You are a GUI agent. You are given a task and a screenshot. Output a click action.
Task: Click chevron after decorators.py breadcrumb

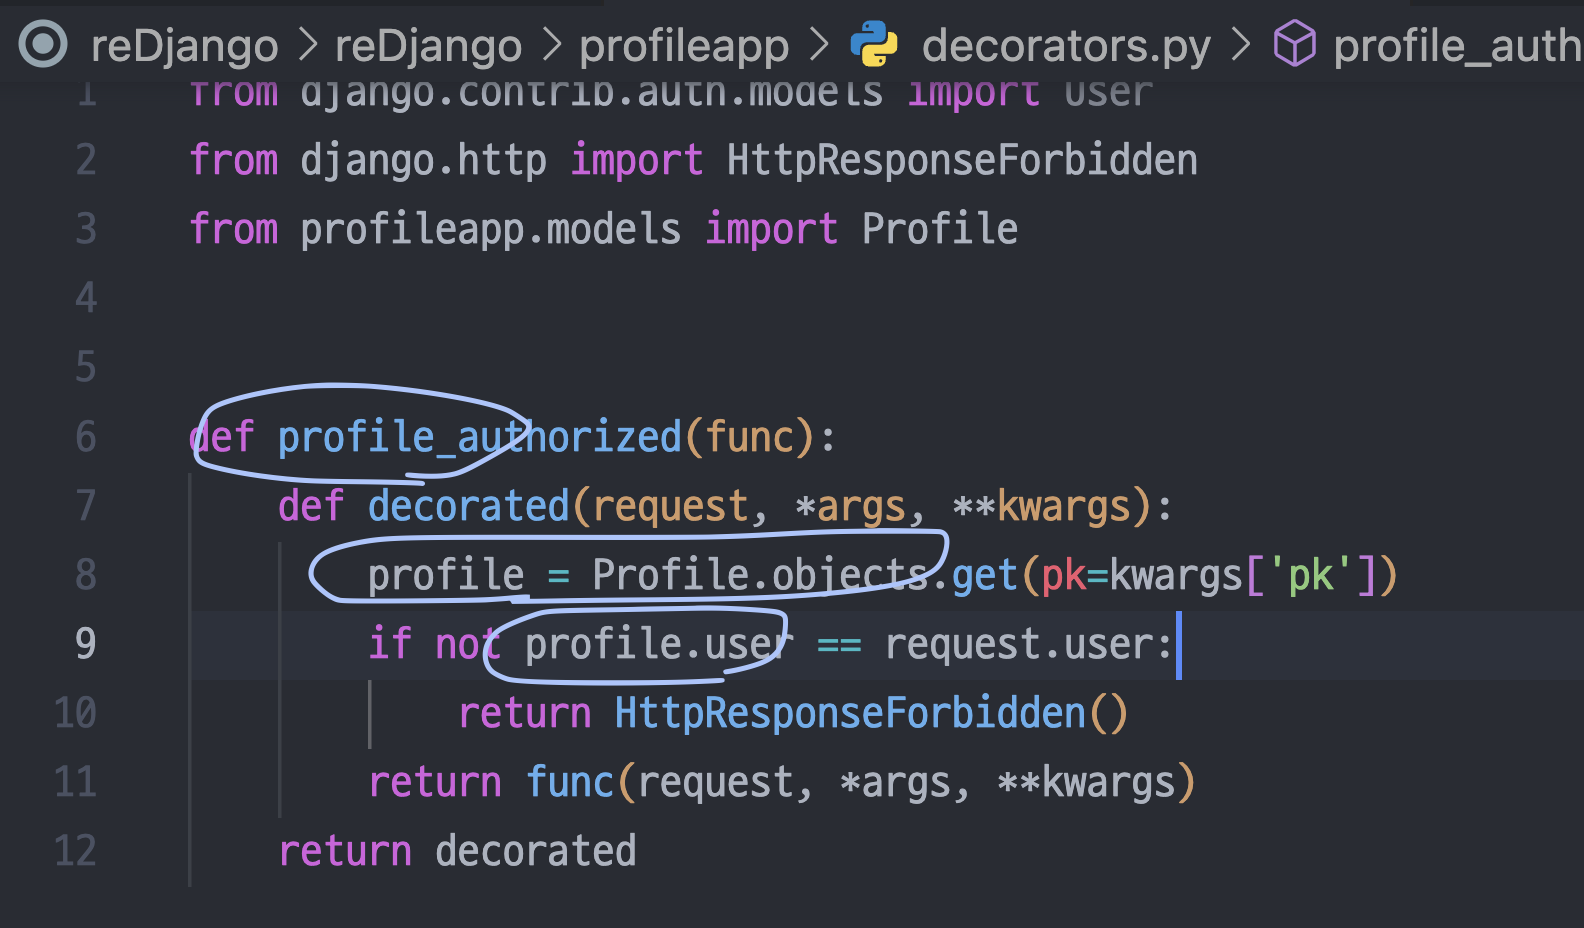pyautogui.click(x=1240, y=45)
